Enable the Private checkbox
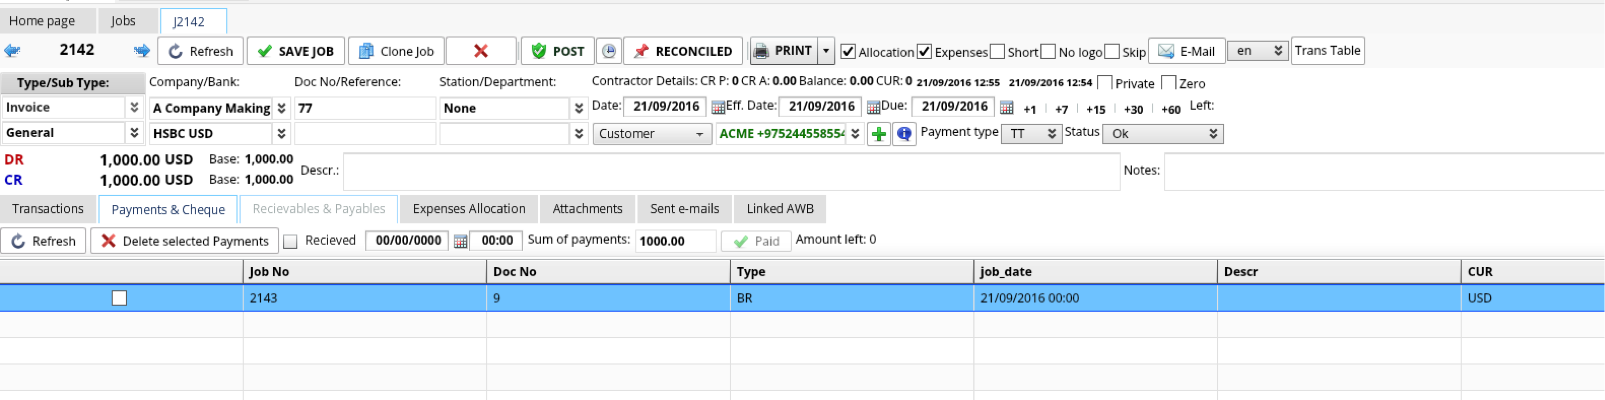The height and width of the screenshot is (400, 1605). (x=1105, y=83)
